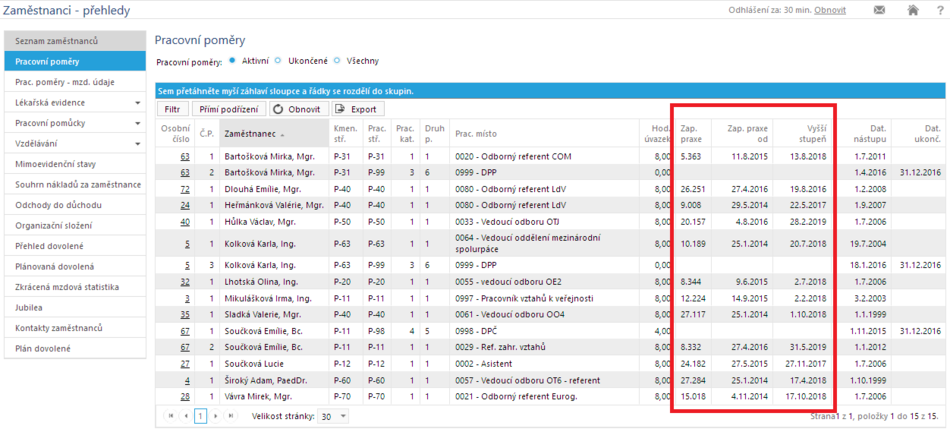
Task: Sort by Zaměstnanec column header
Action: click(x=274, y=133)
